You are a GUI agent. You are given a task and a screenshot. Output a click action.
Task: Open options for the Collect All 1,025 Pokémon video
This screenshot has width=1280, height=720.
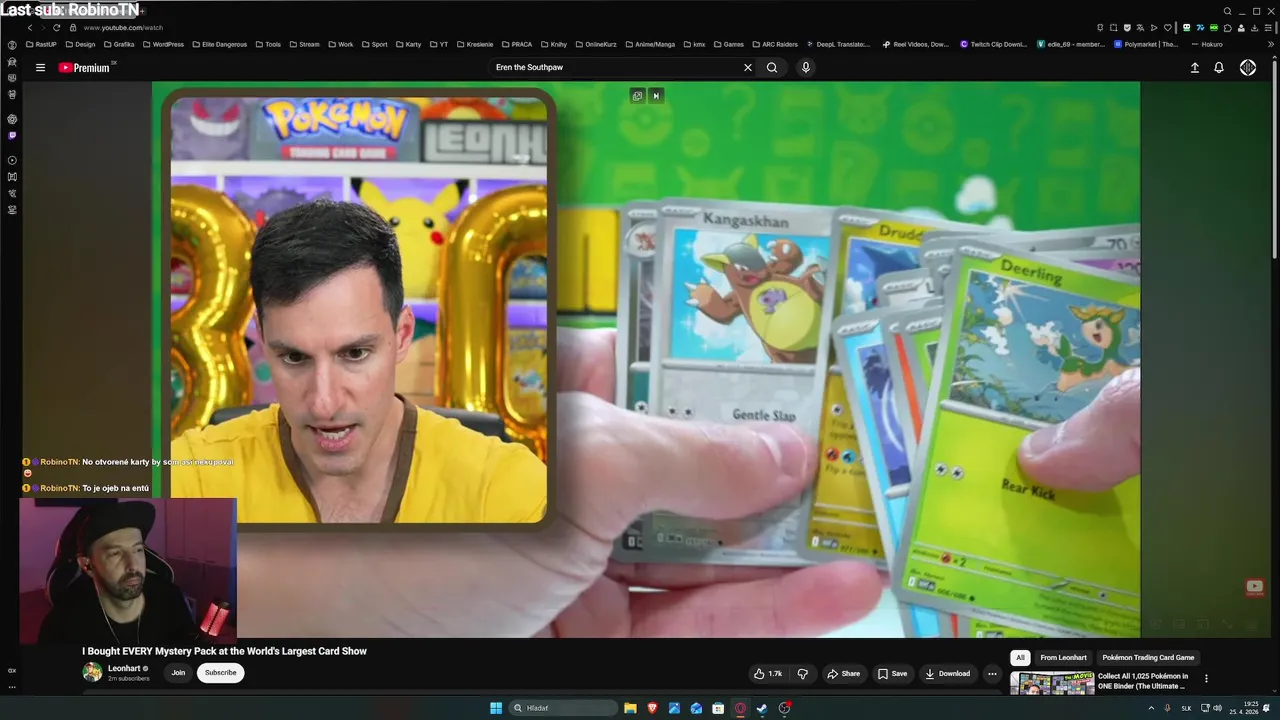tap(1206, 678)
